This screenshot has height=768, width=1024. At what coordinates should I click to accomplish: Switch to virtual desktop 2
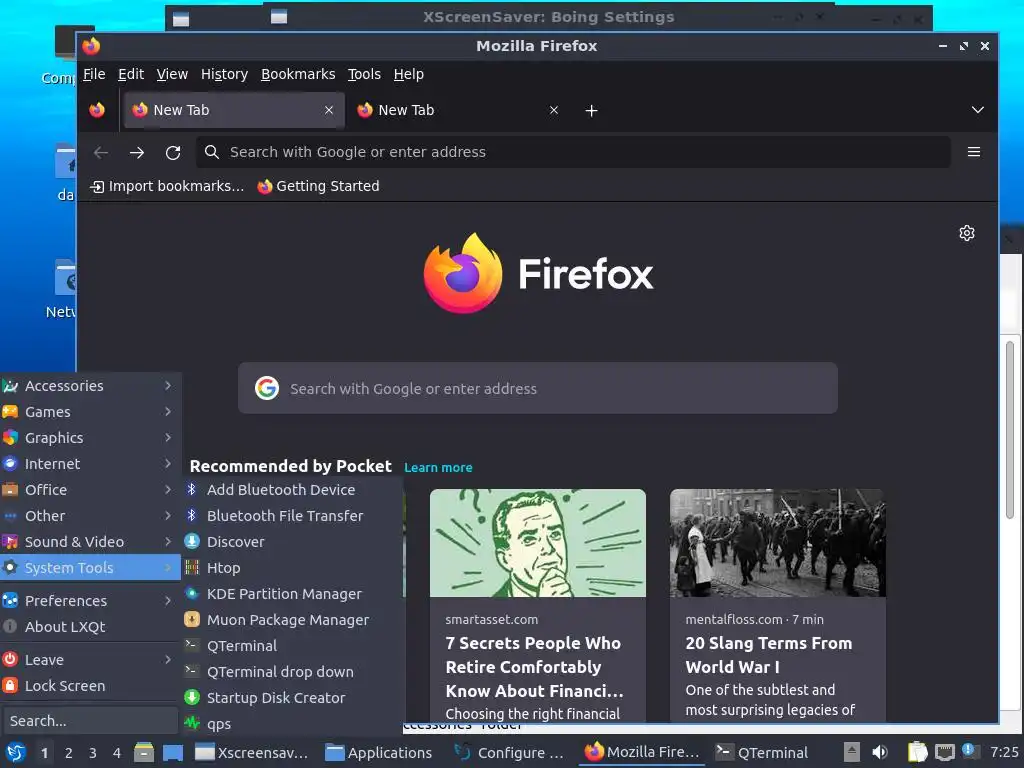(69, 753)
